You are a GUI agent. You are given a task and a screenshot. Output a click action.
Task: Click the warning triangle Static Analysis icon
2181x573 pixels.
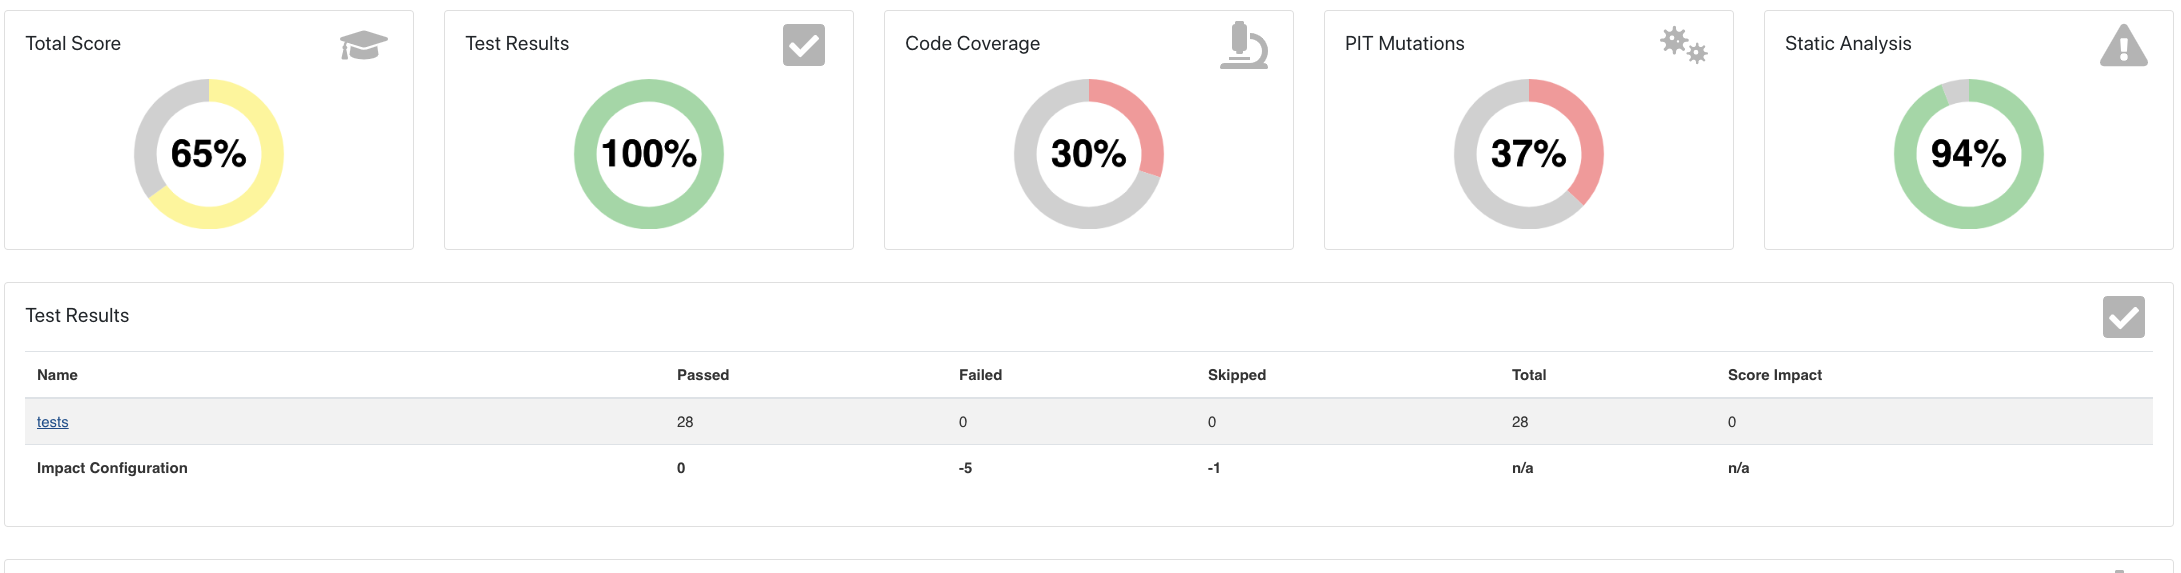pyautogui.click(x=2123, y=46)
